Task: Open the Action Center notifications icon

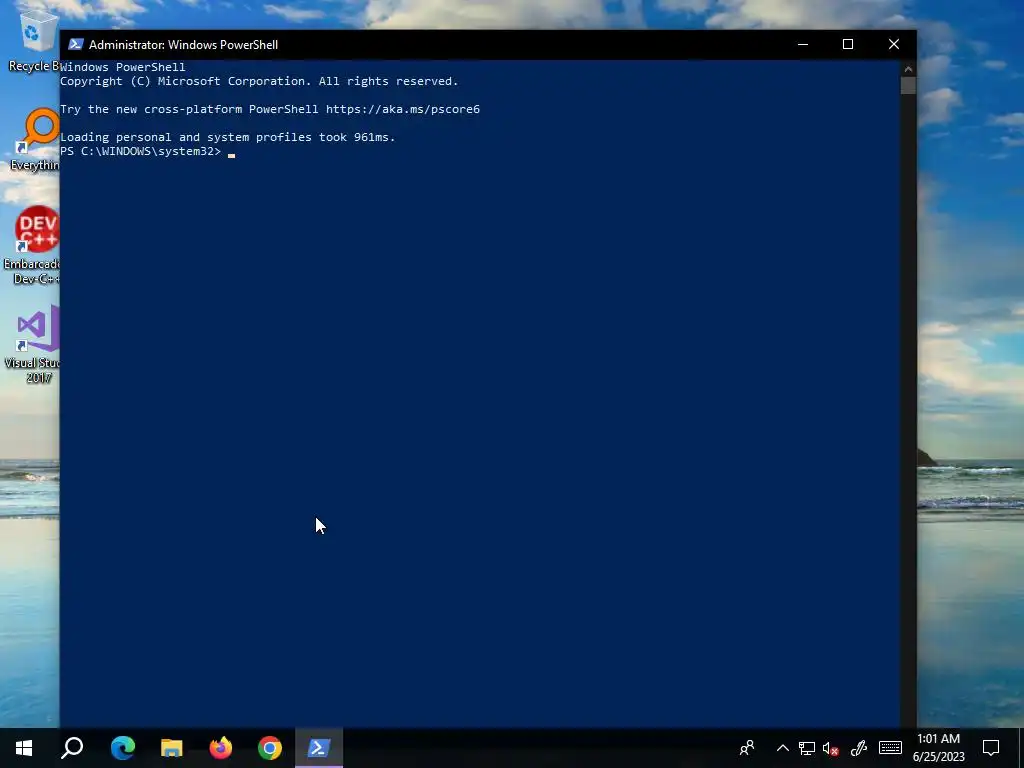Action: click(x=991, y=748)
